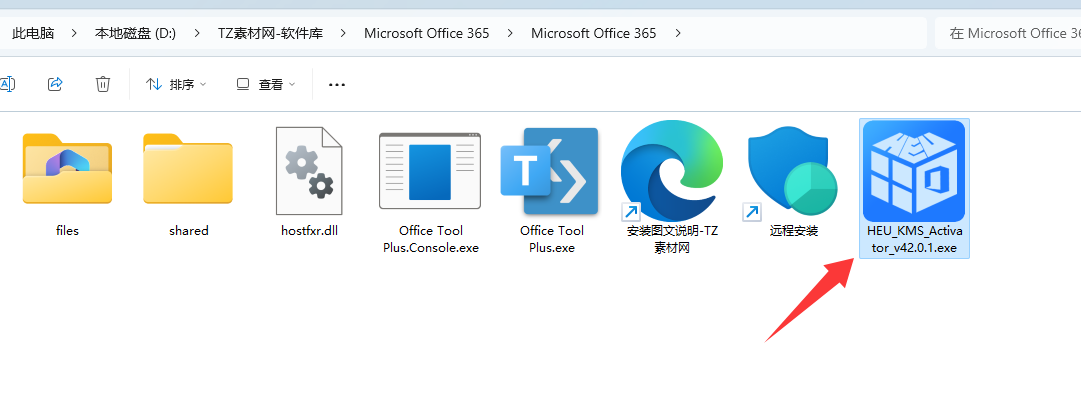This screenshot has width=1081, height=403.
Task: Click the Office Tool Plus.exe name label
Action: click(x=552, y=239)
